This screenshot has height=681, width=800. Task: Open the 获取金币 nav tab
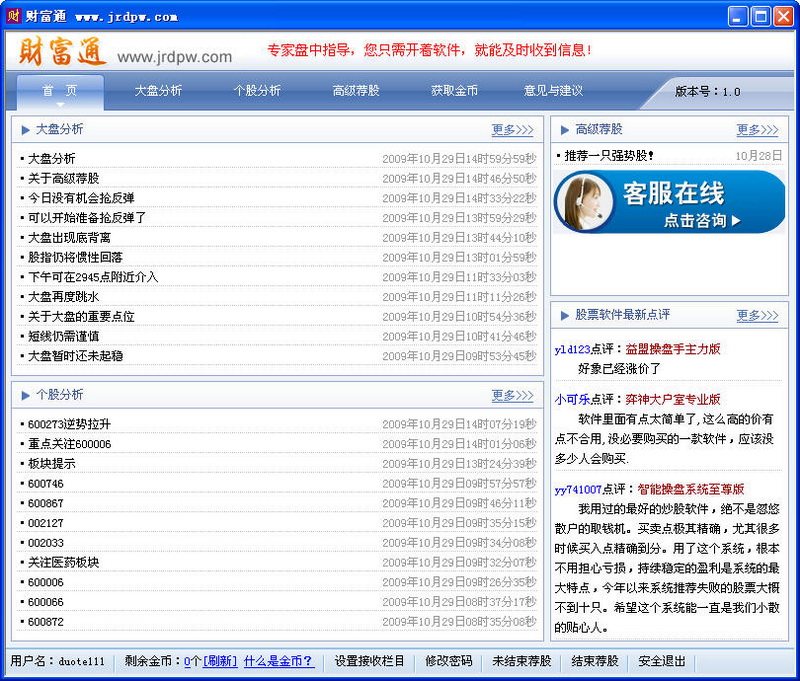454,91
